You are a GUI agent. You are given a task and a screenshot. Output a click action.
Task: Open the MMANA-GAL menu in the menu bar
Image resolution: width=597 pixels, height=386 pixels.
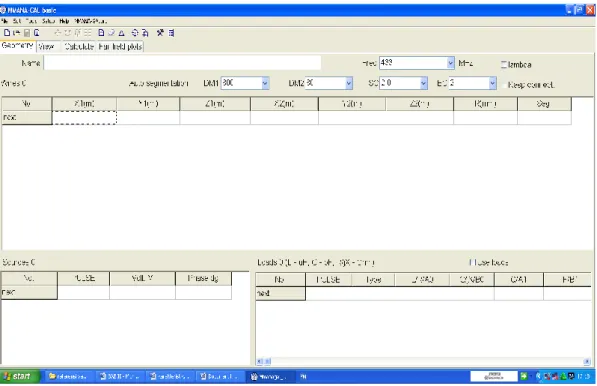[x=90, y=21]
